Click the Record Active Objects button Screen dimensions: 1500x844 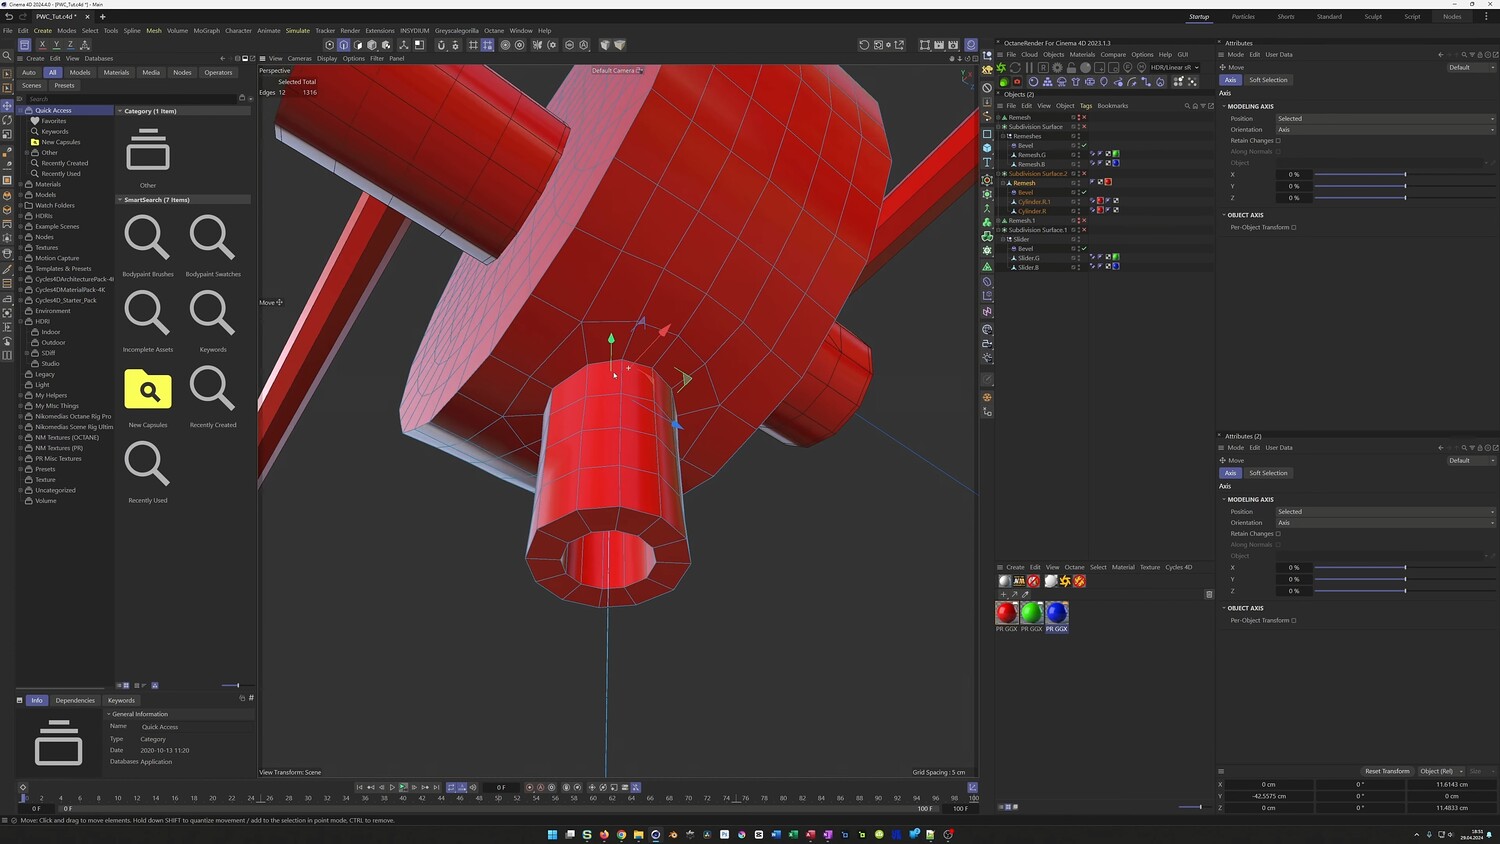tap(530, 788)
